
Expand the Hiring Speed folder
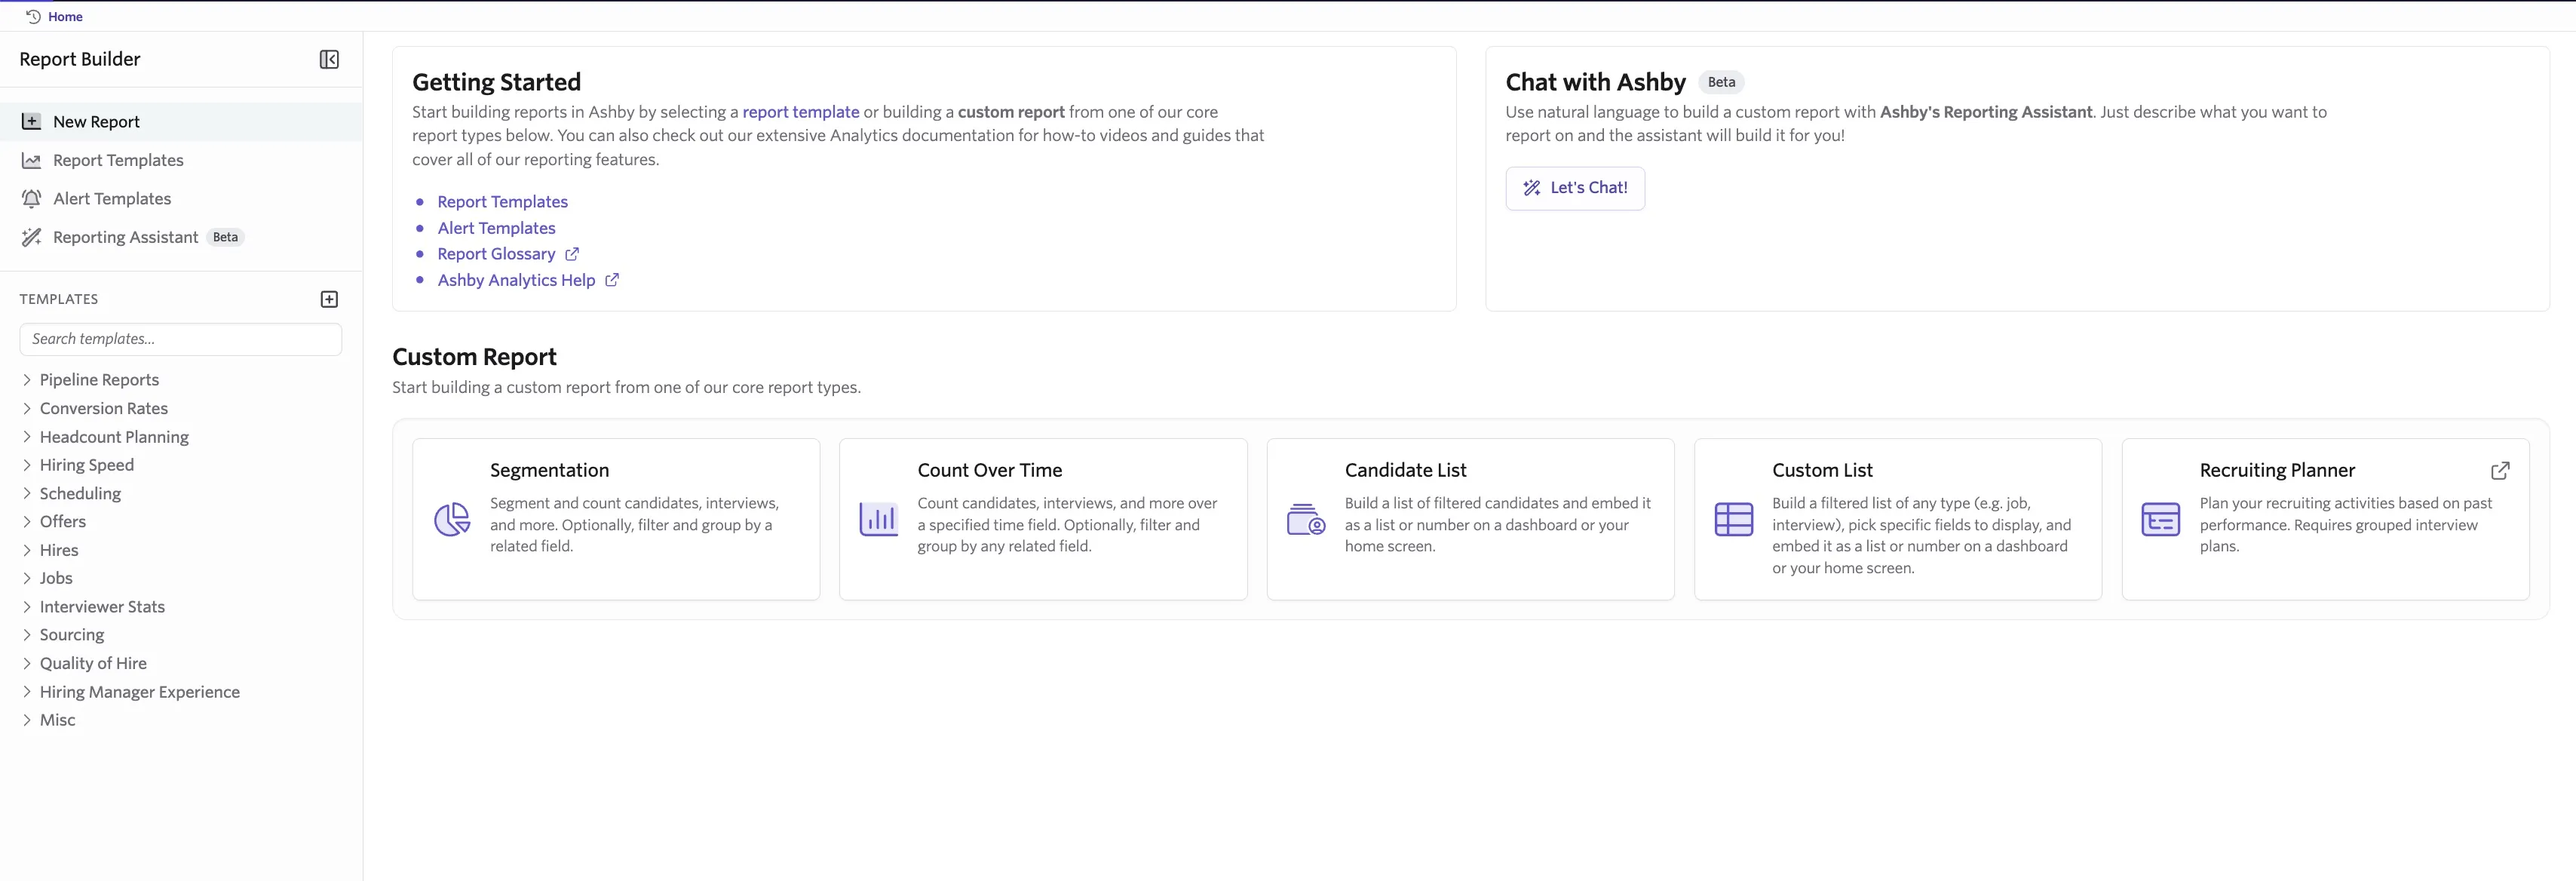tap(27, 465)
